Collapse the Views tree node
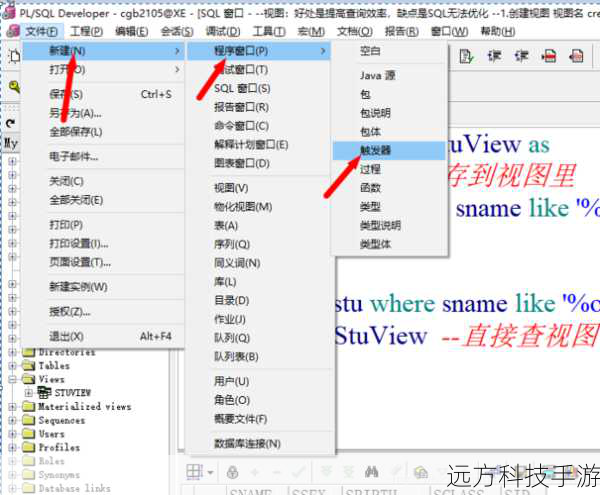Image resolution: width=600 pixels, height=495 pixels. tap(12, 379)
